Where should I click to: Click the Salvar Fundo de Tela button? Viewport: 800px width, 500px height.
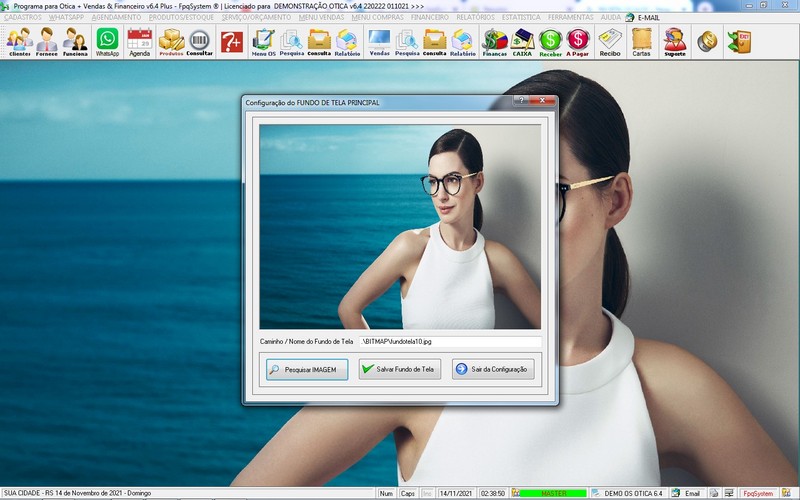point(400,369)
